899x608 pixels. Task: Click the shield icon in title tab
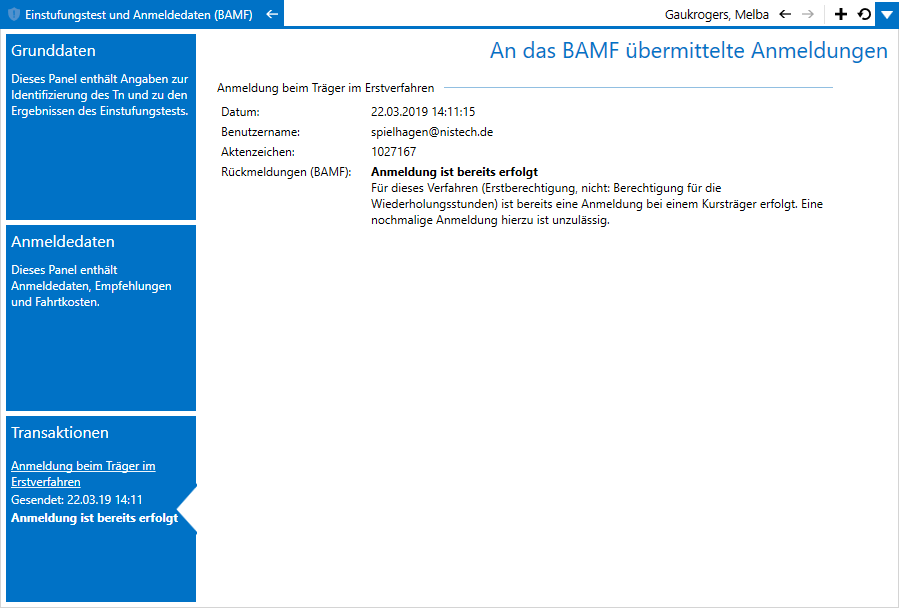(x=14, y=14)
